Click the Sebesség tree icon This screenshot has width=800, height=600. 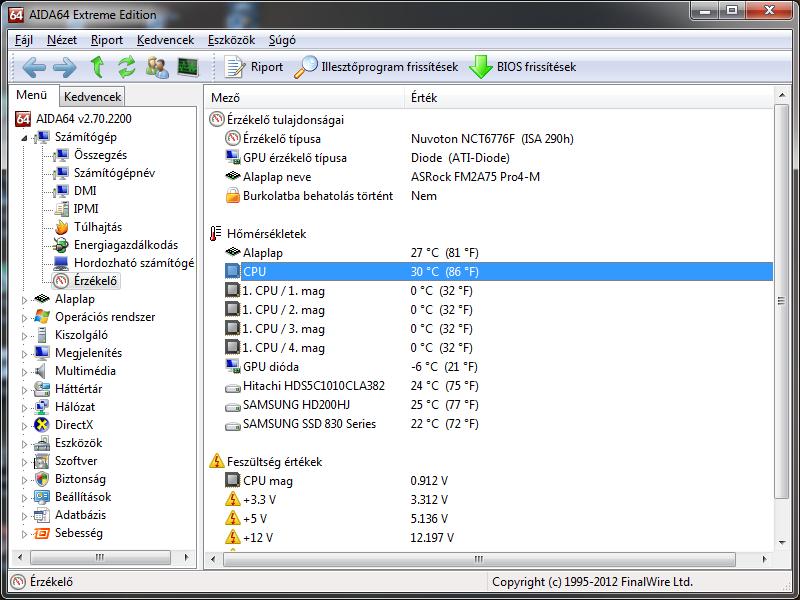point(42,533)
